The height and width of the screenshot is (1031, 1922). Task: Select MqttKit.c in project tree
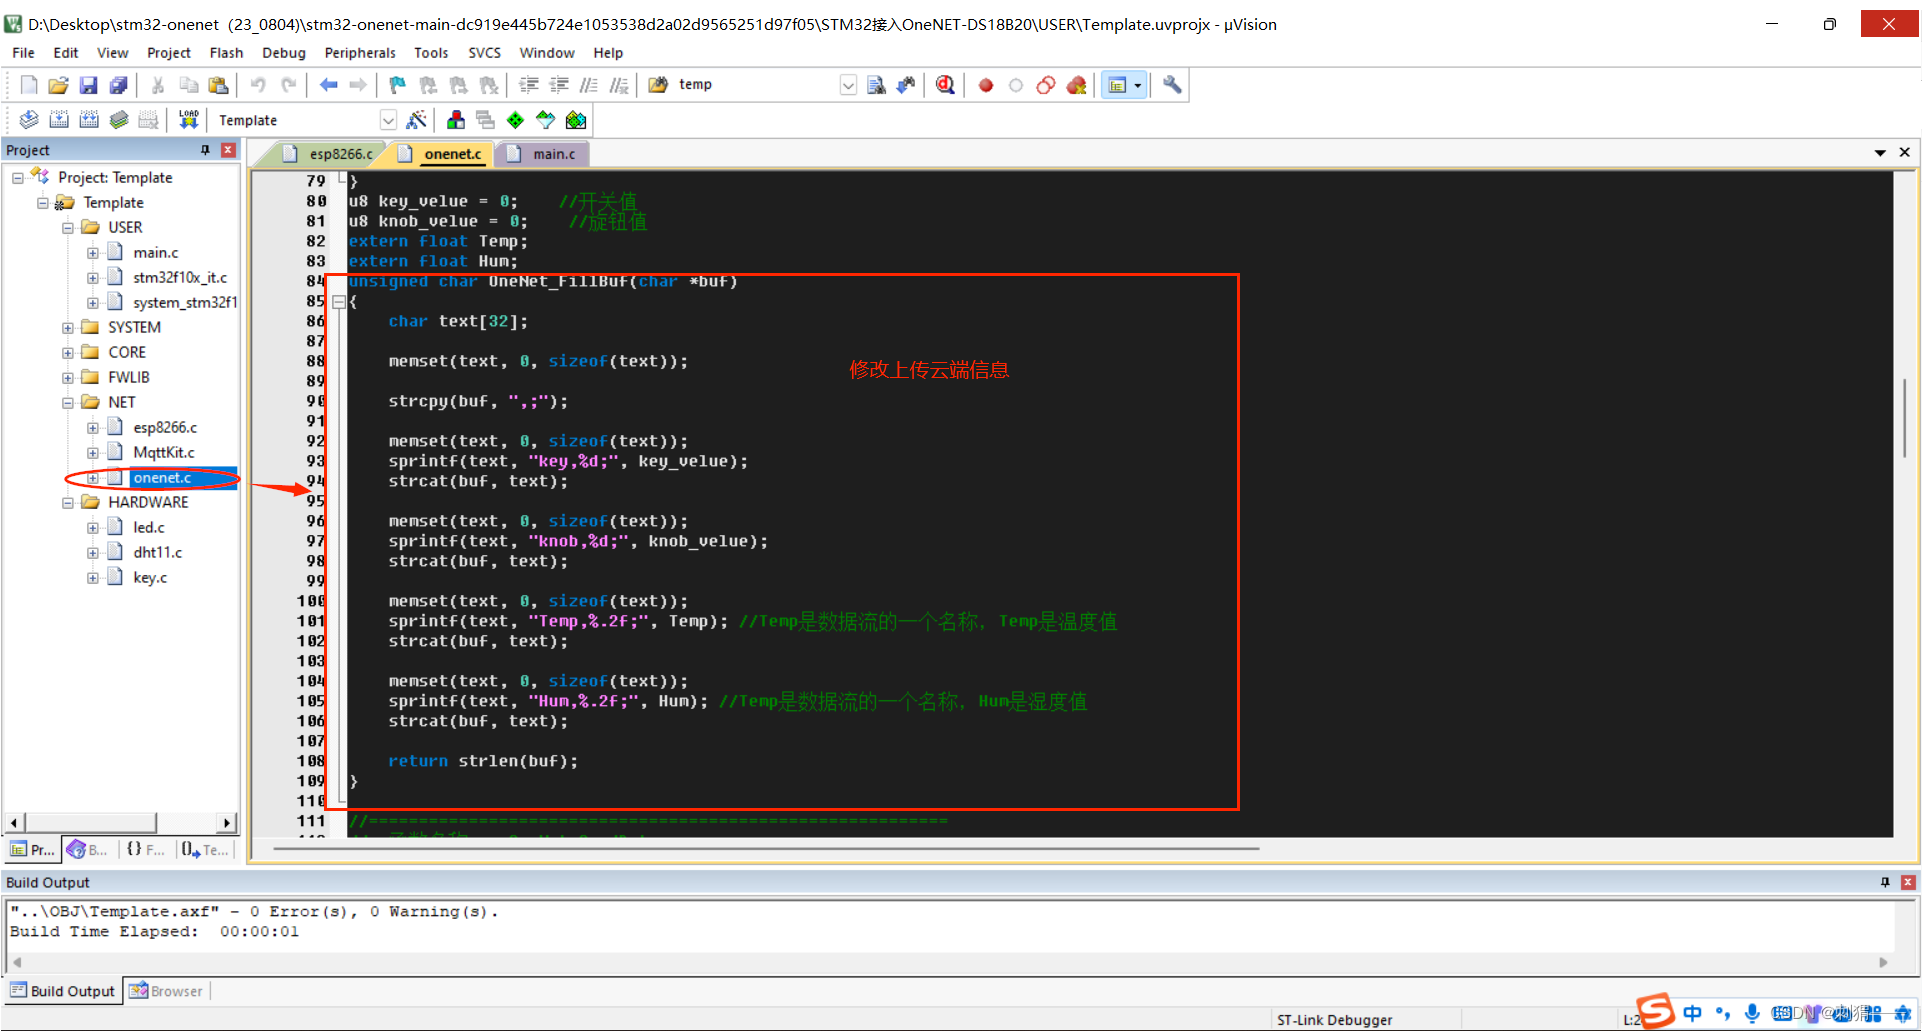[164, 452]
